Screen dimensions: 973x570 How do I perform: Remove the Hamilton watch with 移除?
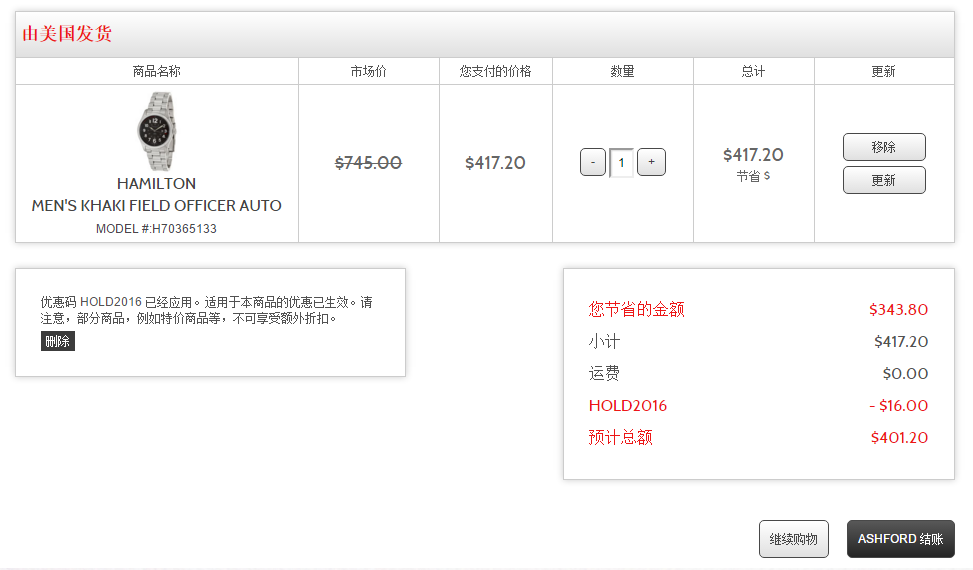coord(884,147)
